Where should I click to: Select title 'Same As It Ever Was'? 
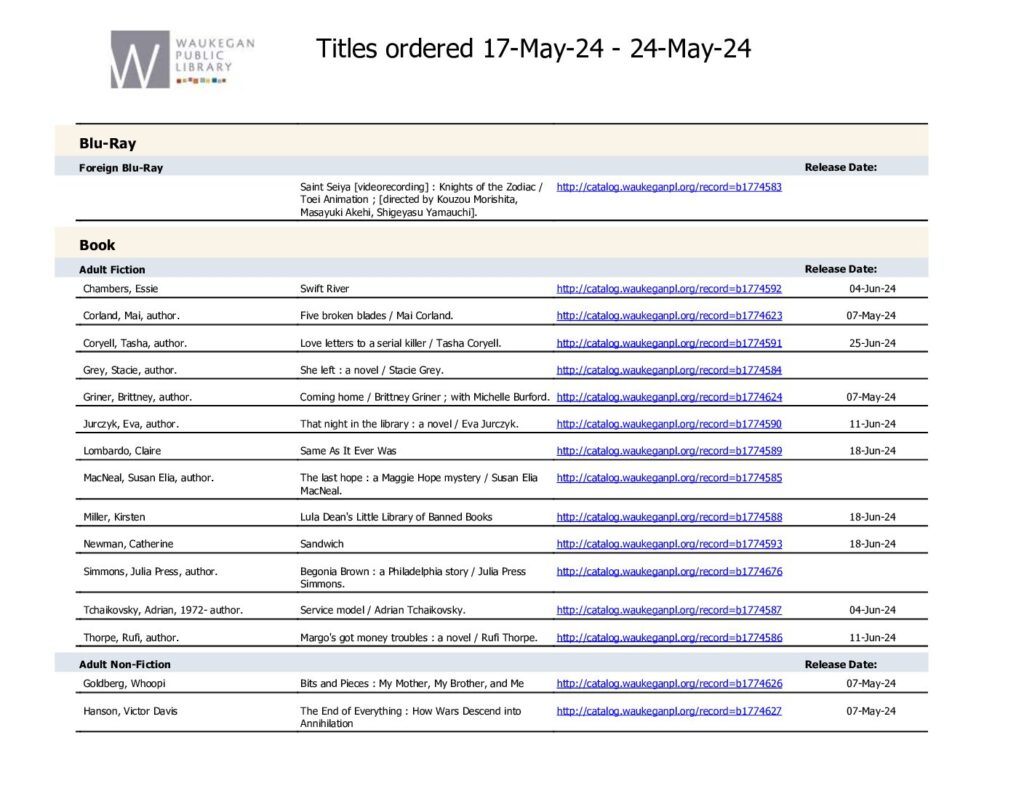pyautogui.click(x=348, y=451)
